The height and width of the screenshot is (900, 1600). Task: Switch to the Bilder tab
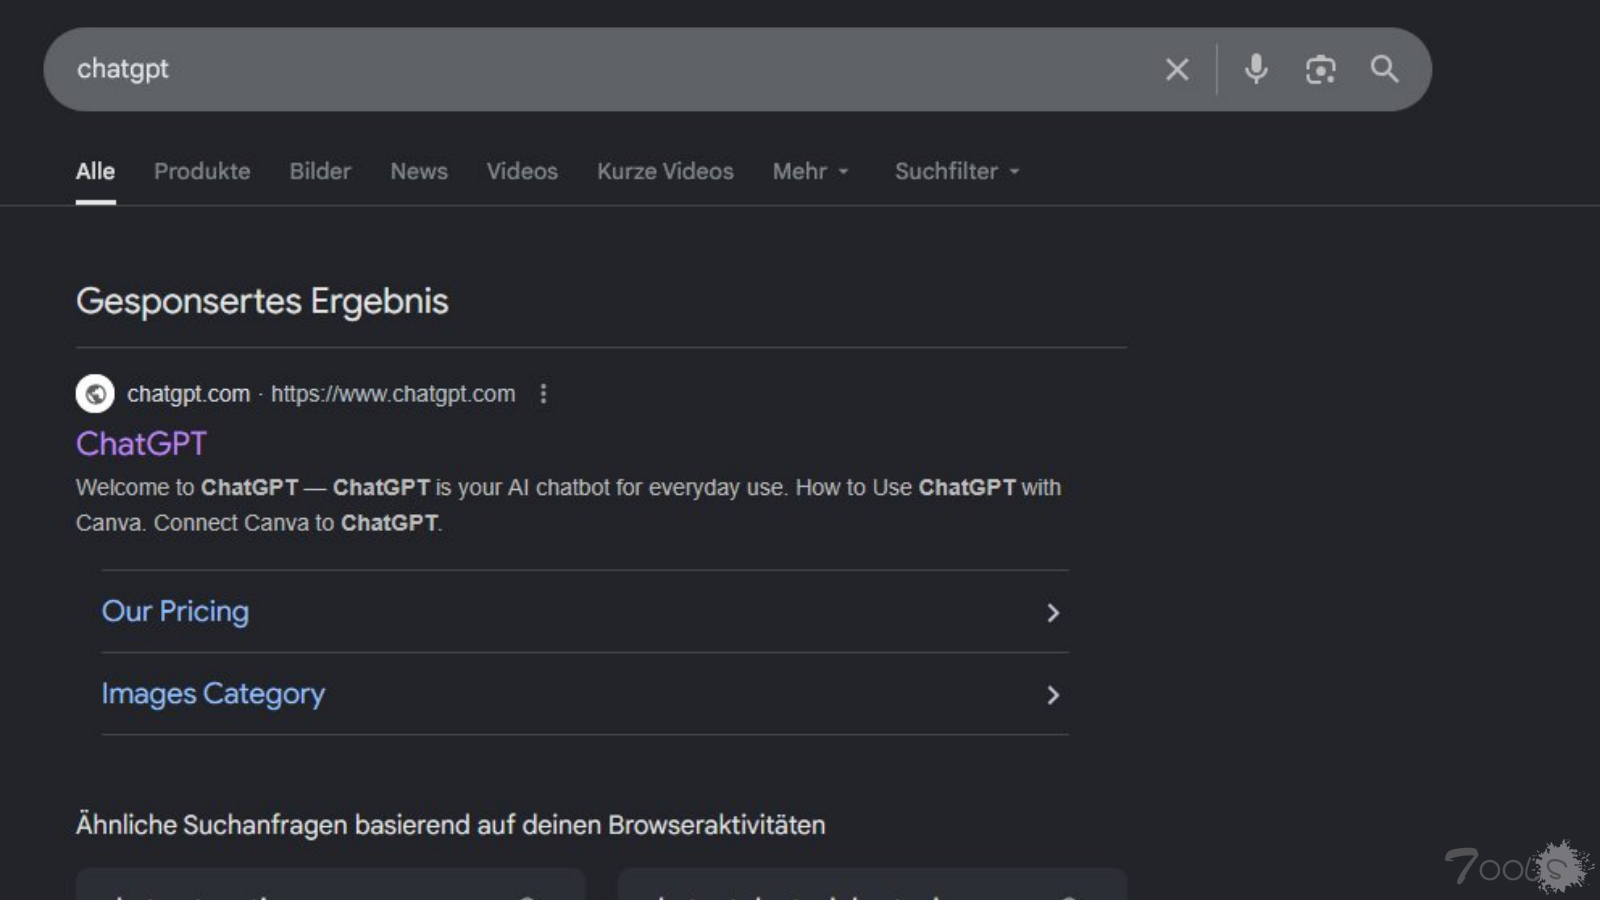tap(320, 171)
